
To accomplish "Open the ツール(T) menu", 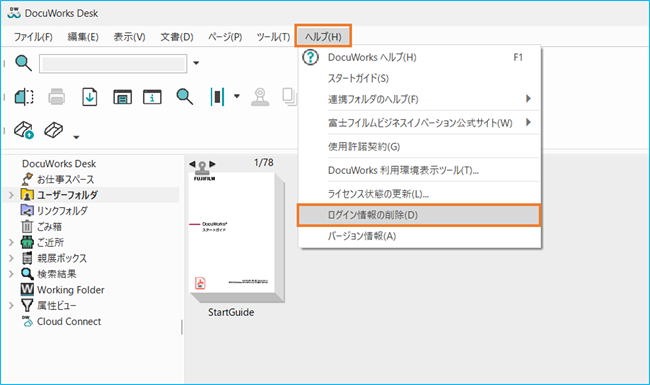I will pos(273,37).
